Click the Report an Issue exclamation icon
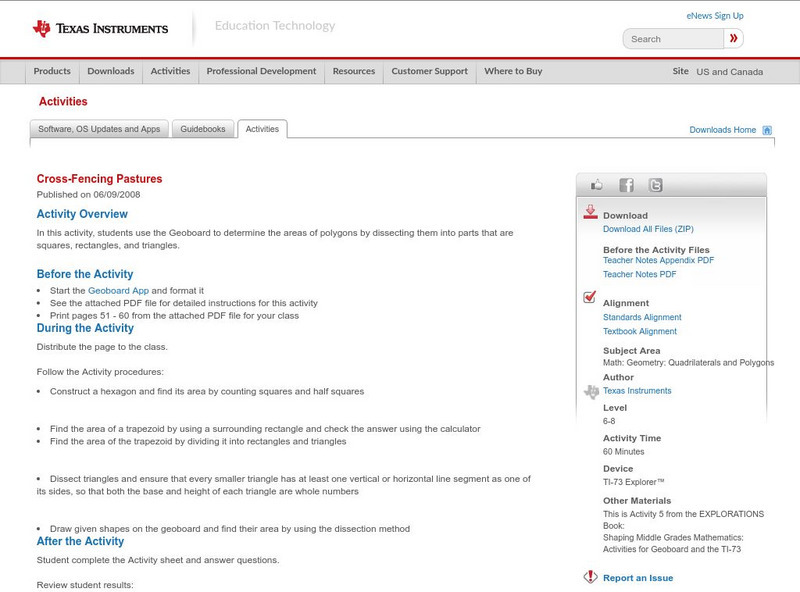 coord(590,577)
